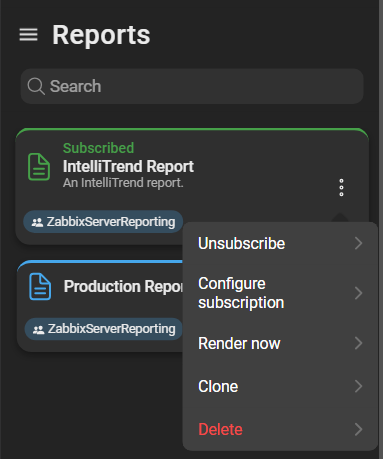Open the IntelliTrend Report title

(128, 166)
